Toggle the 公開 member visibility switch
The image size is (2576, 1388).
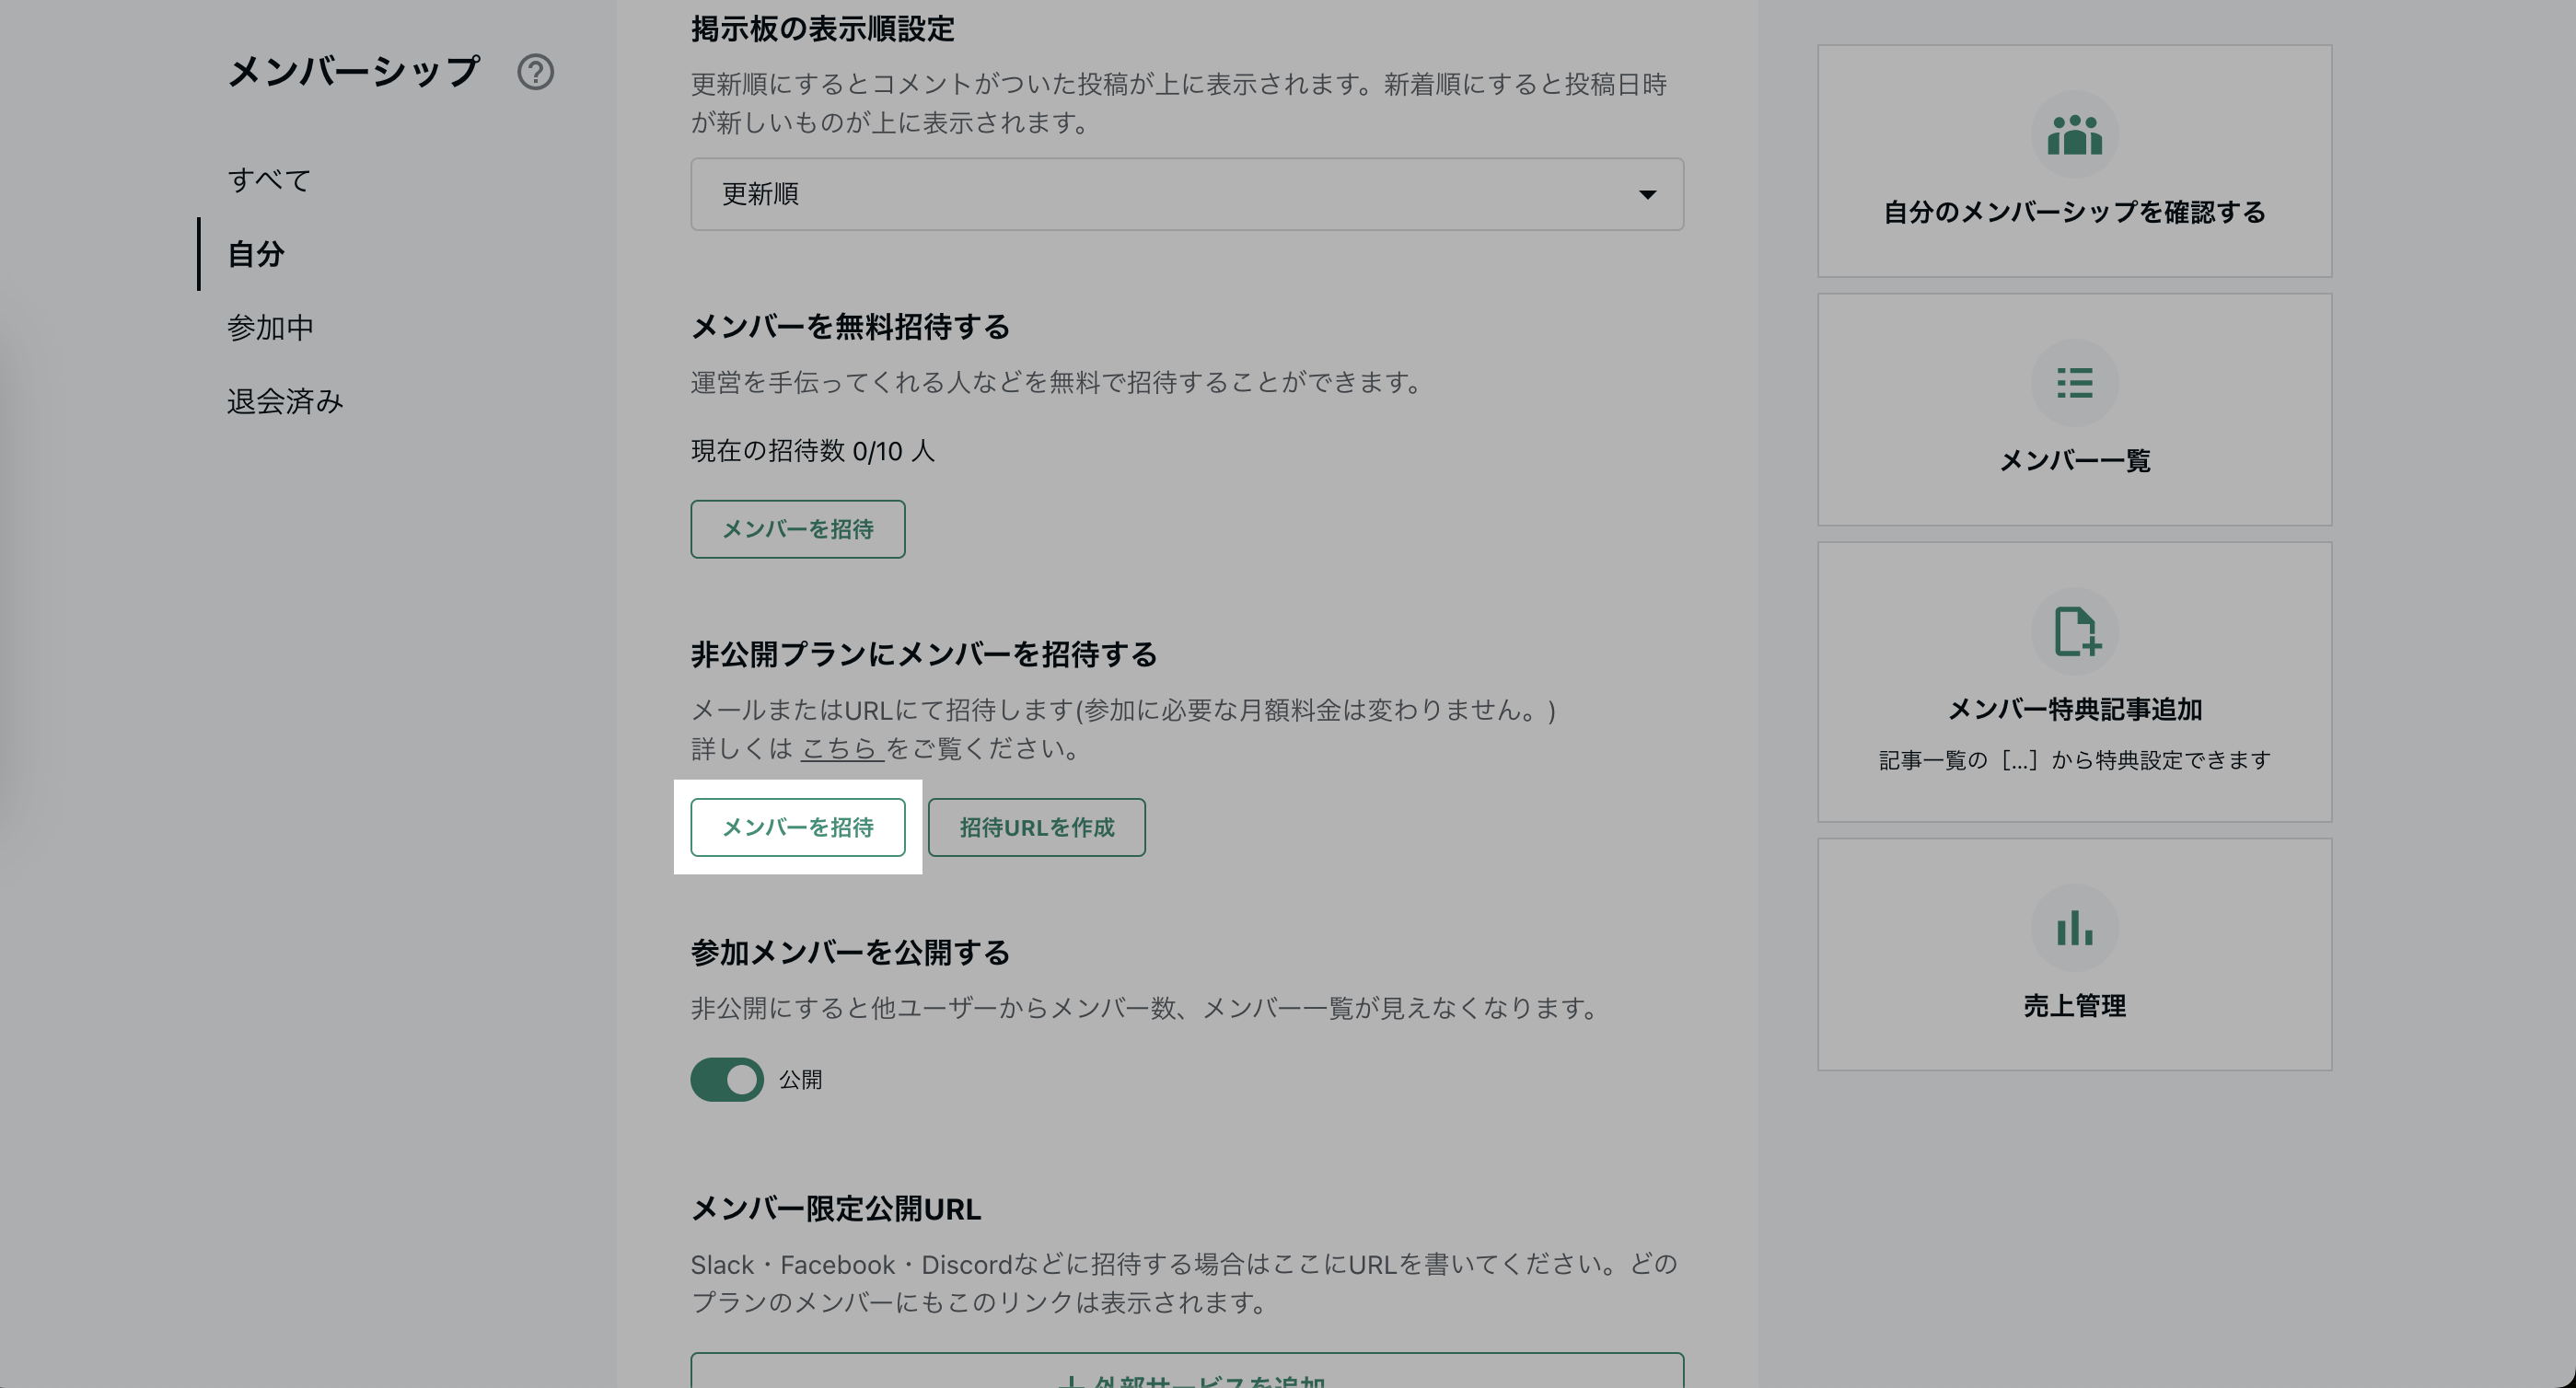pos(727,1080)
